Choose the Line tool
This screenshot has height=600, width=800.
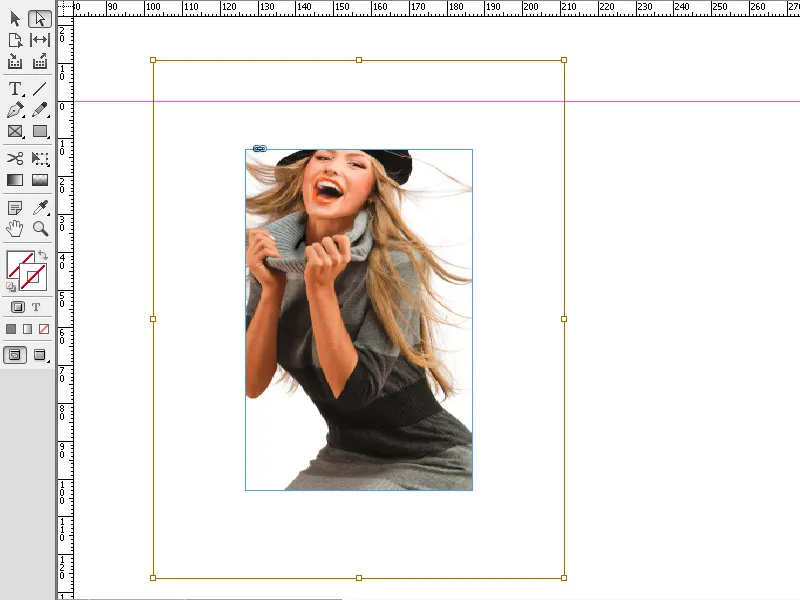38,87
